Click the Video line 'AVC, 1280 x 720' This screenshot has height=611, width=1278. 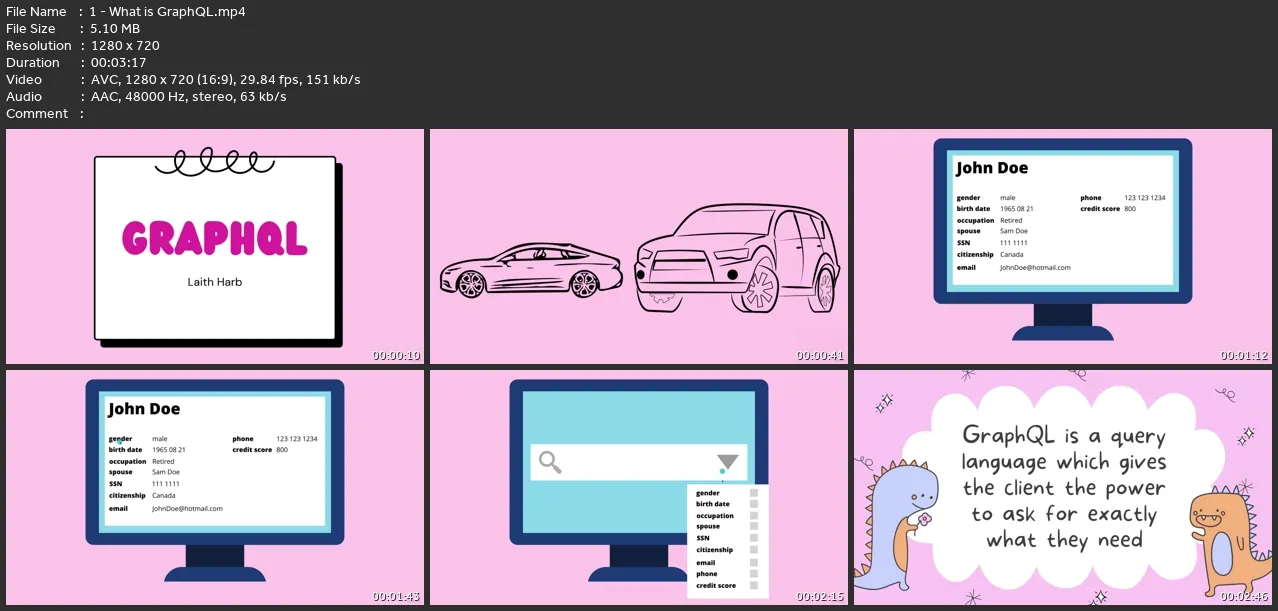click(x=226, y=80)
